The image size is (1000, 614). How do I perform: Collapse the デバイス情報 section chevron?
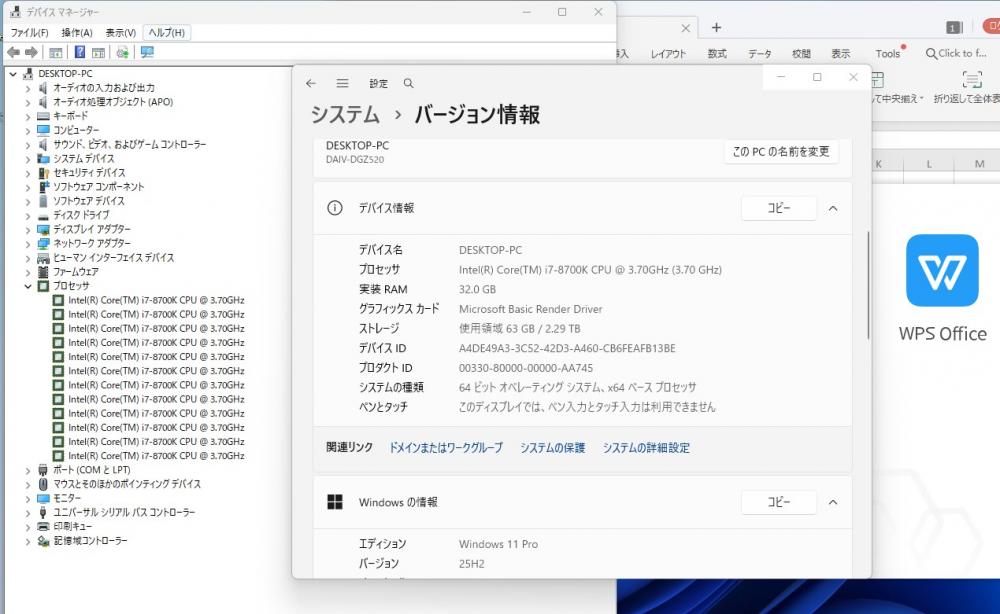[833, 208]
